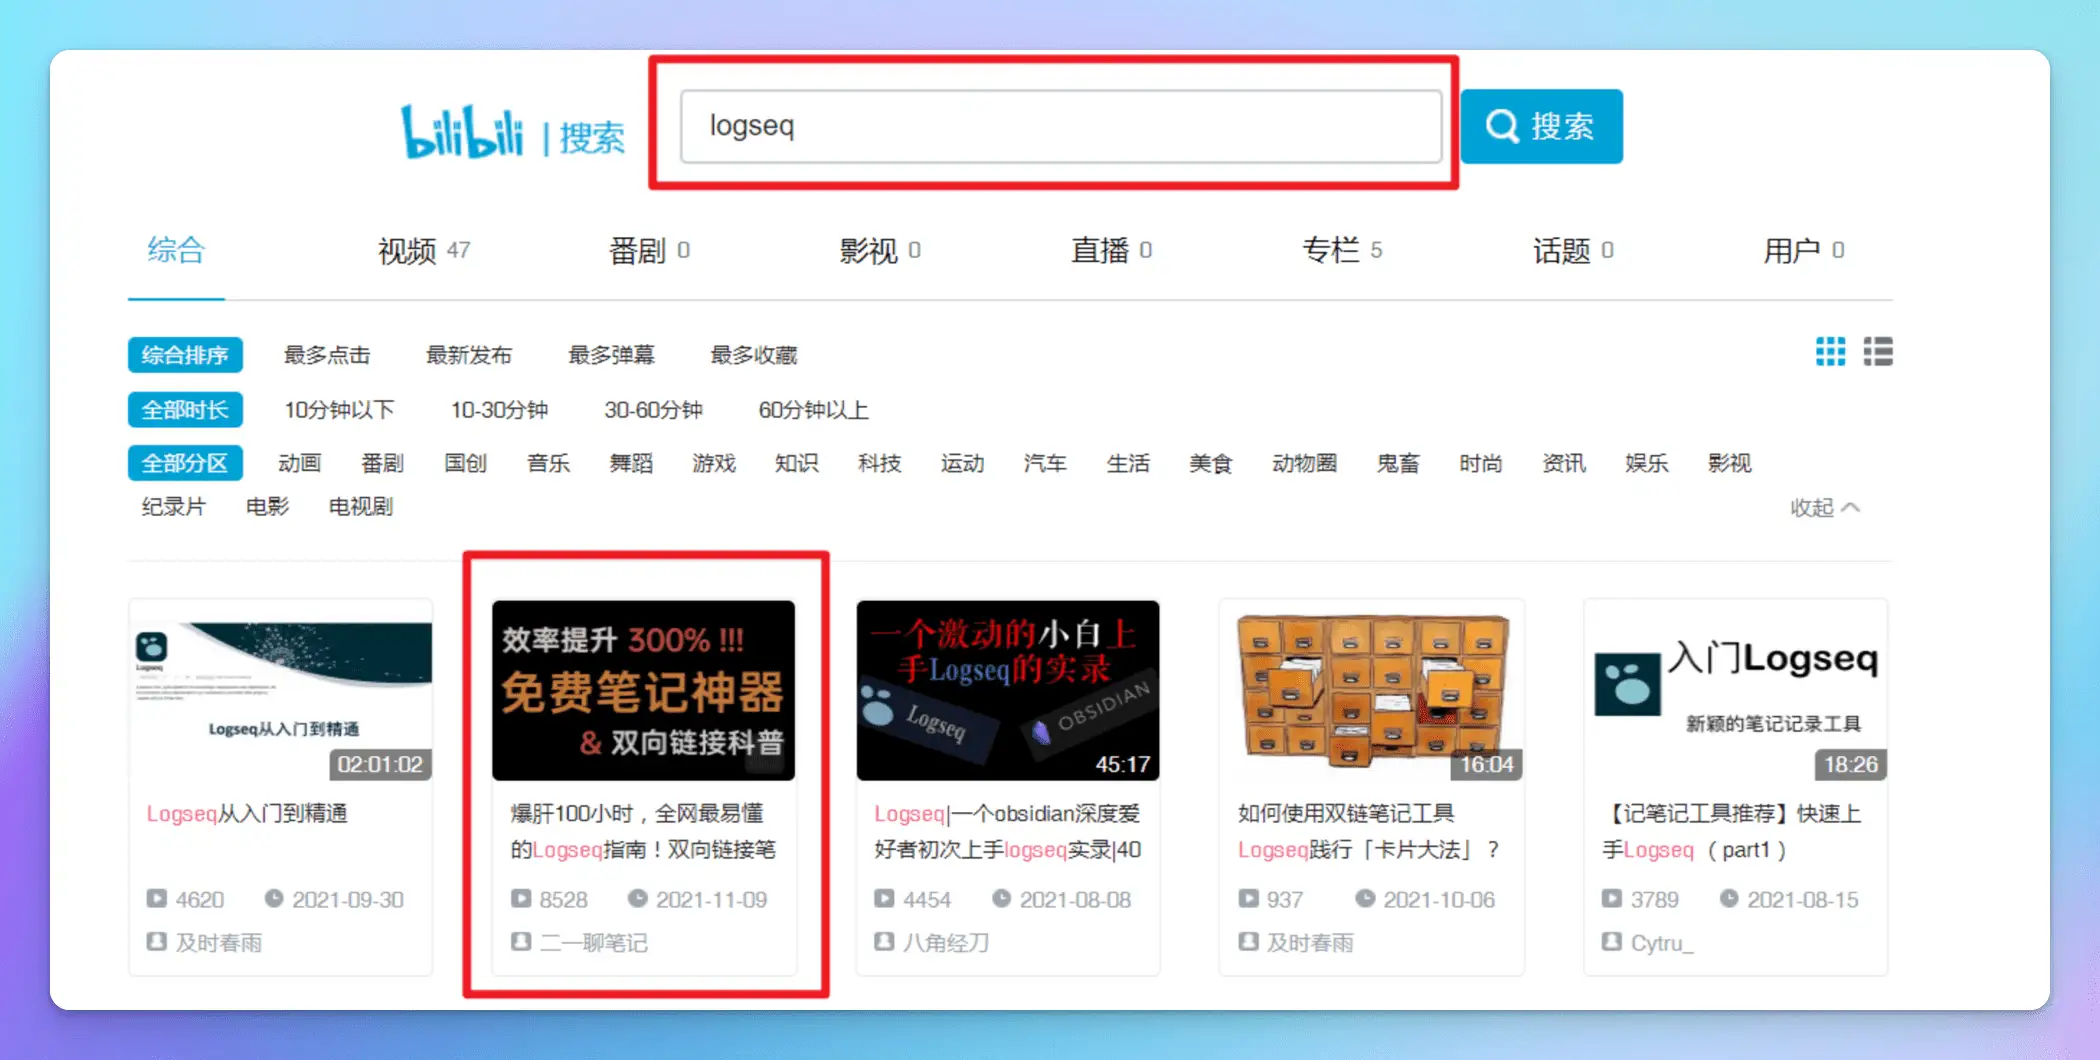Open 免费笔记神器 video thumbnail
This screenshot has width=2100, height=1060.
pos(644,691)
